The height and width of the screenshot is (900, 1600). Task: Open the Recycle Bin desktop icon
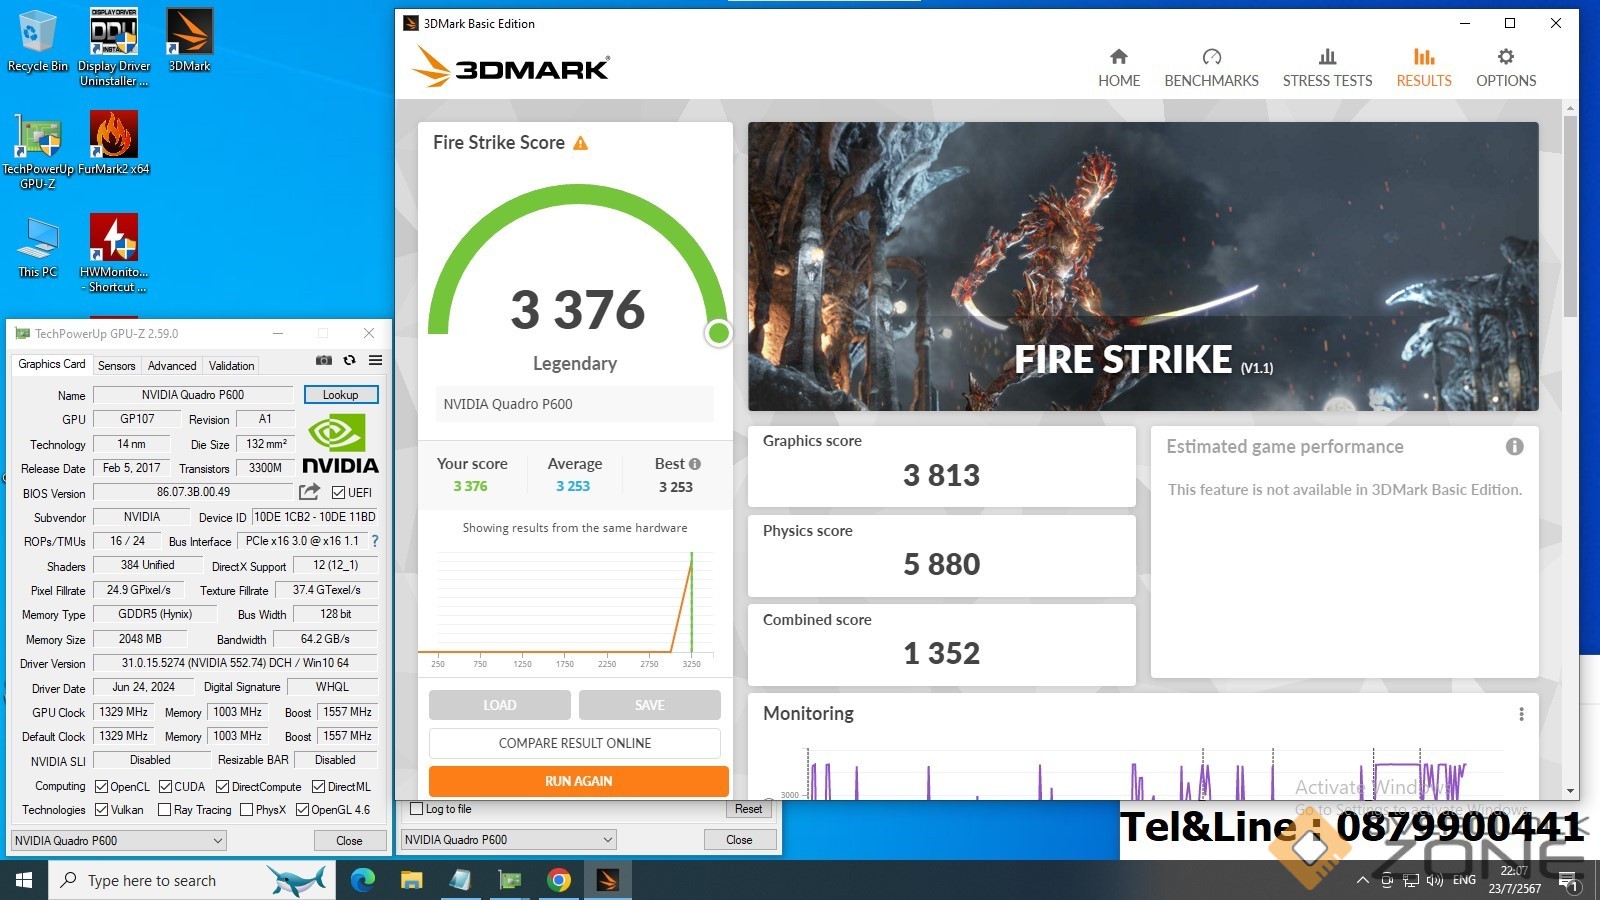coord(37,41)
